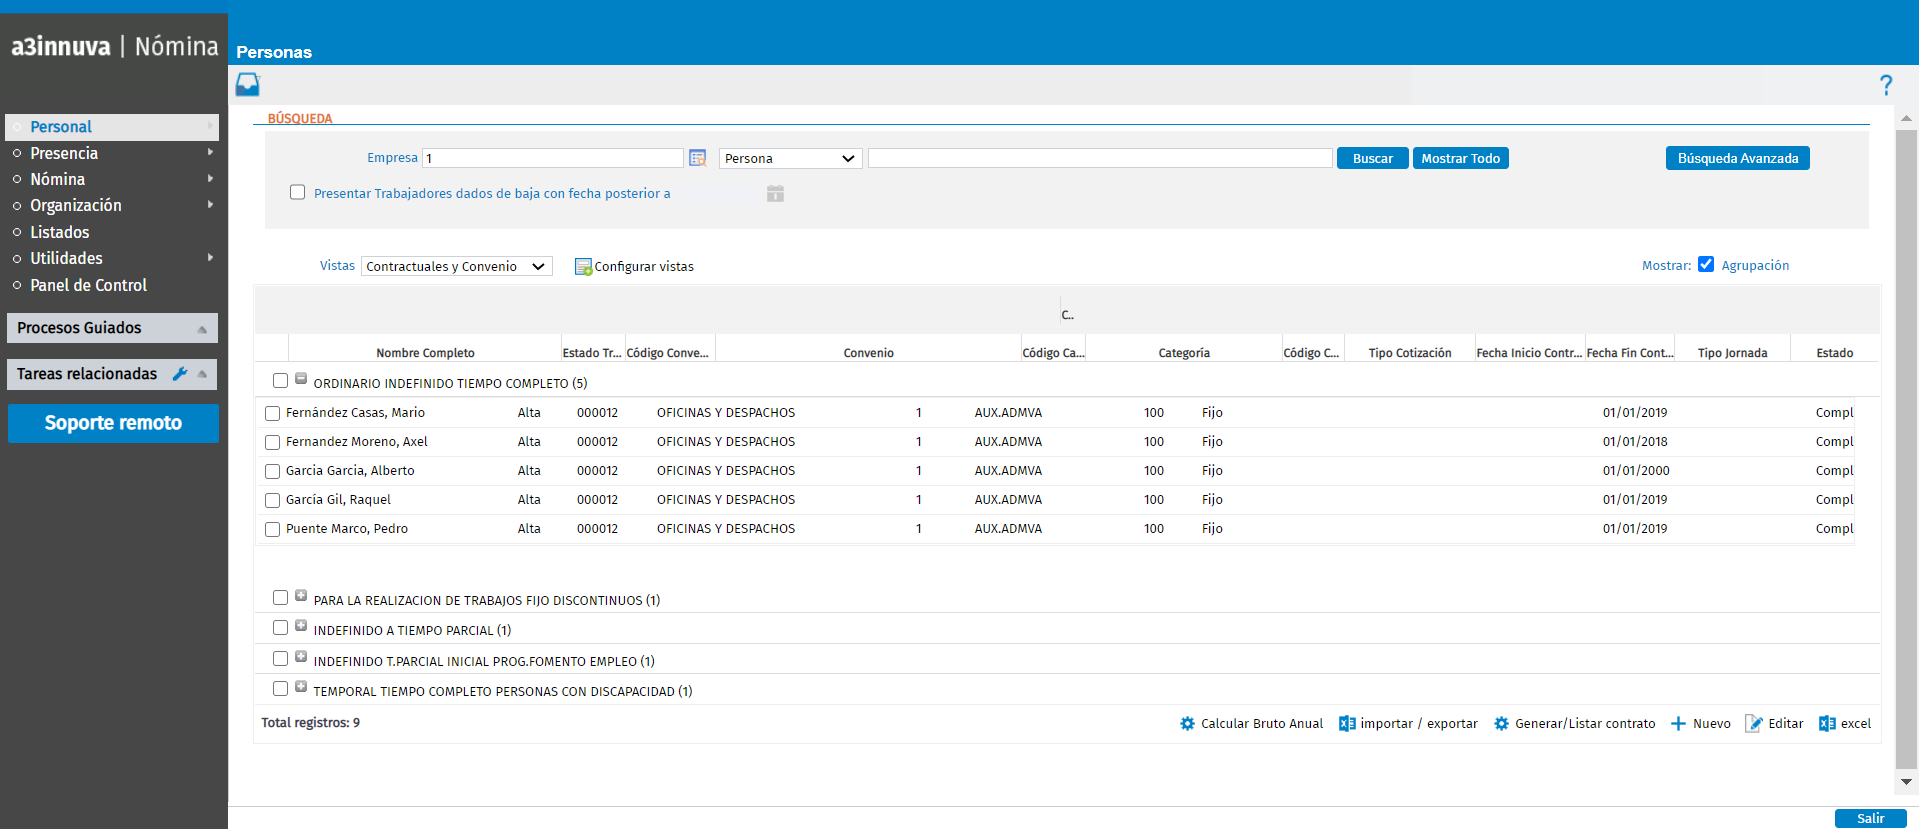Sort by Nombre Completo column header

425,353
